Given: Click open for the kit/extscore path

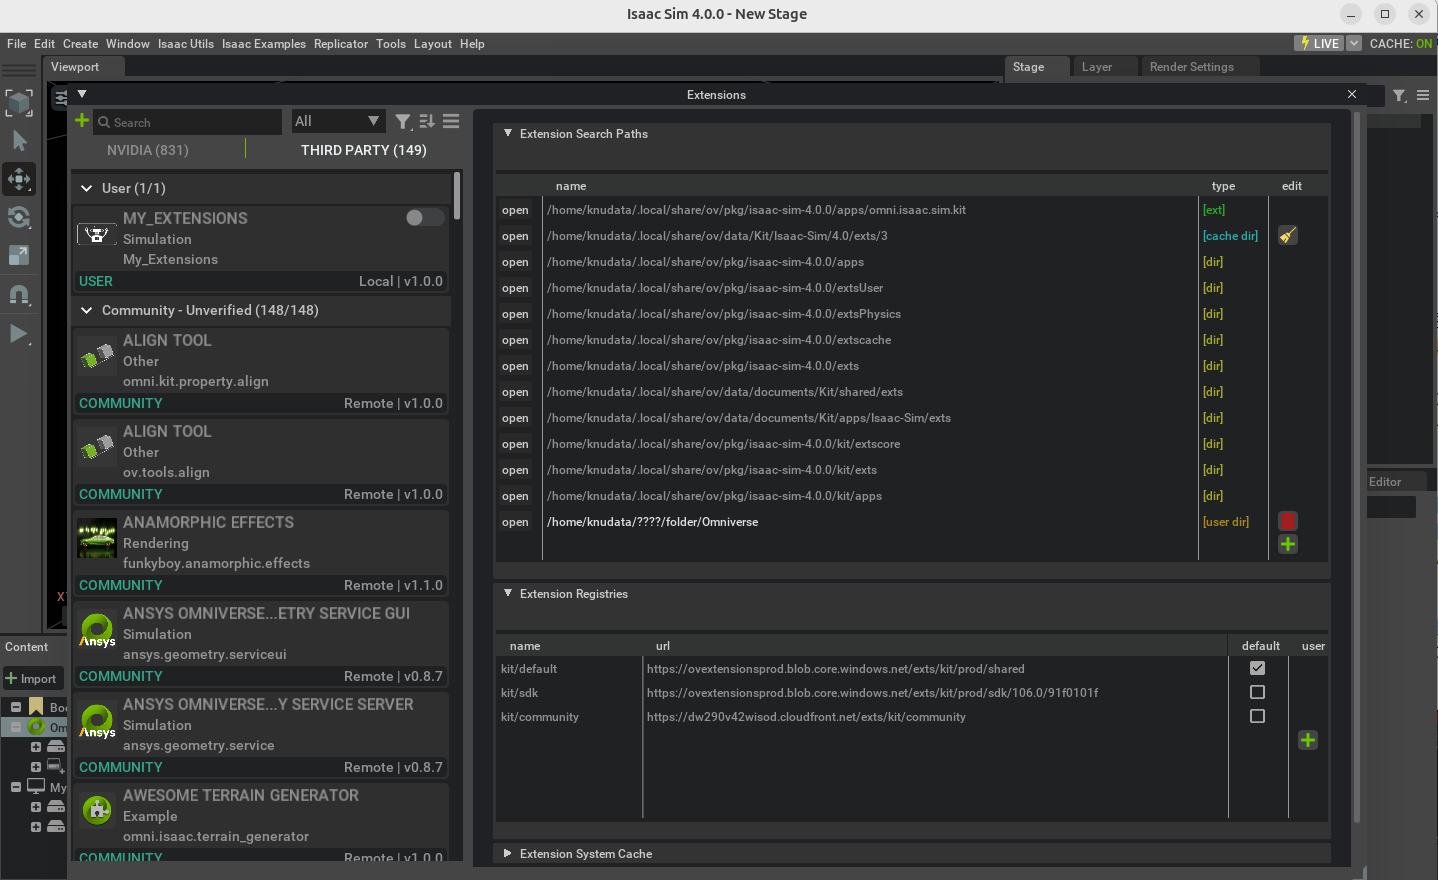Looking at the screenshot, I should [x=516, y=444].
